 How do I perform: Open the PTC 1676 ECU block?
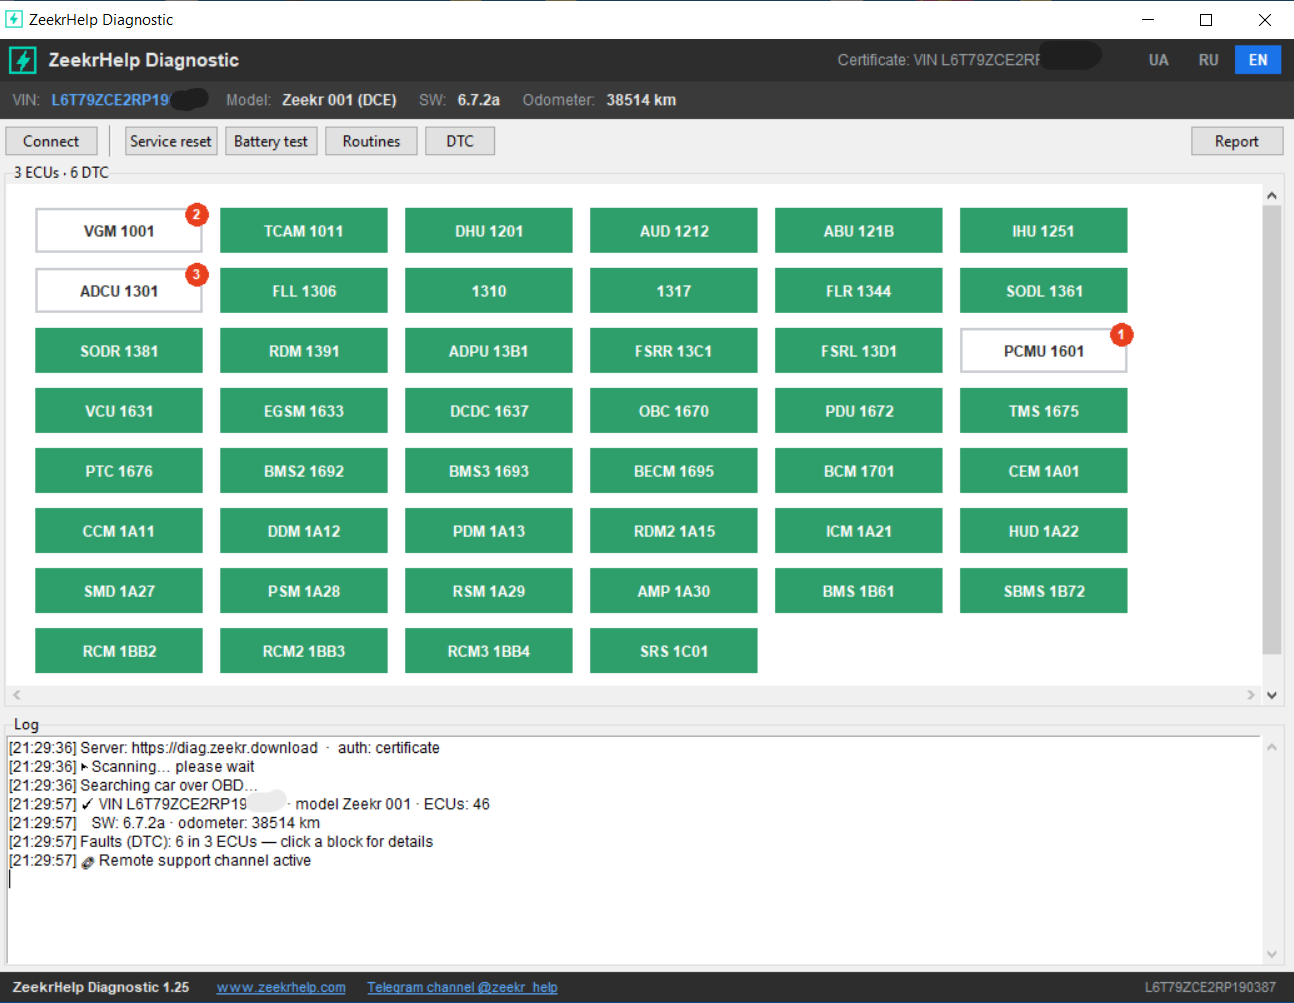tap(119, 471)
